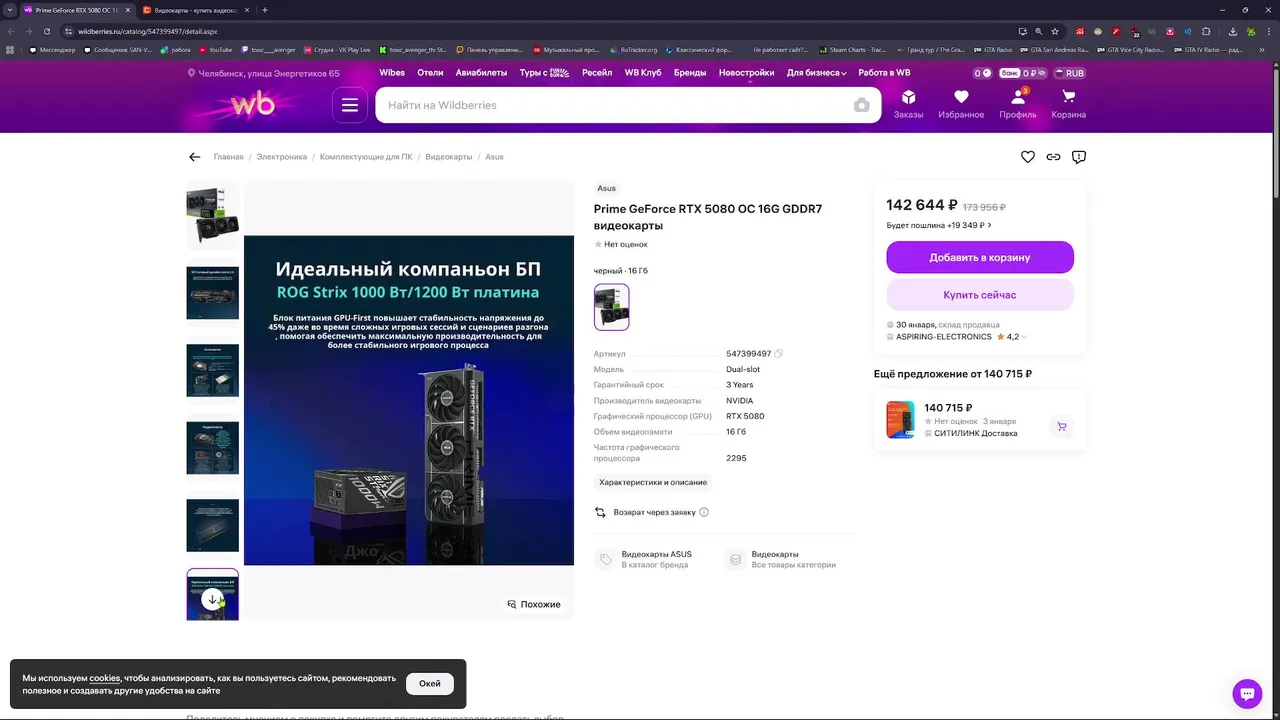Open Характеристики и описание
The image size is (1280, 720).
(x=653, y=482)
